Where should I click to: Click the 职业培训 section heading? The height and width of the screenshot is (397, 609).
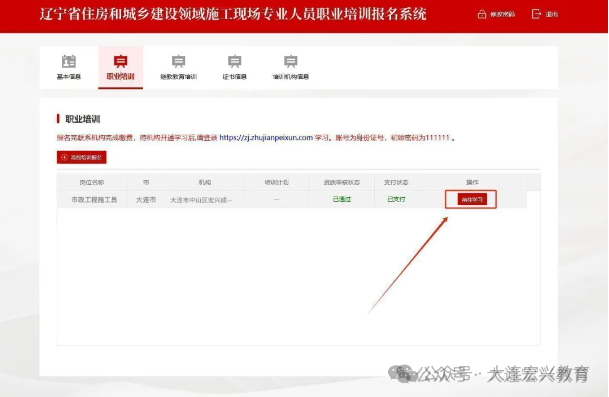(x=82, y=119)
